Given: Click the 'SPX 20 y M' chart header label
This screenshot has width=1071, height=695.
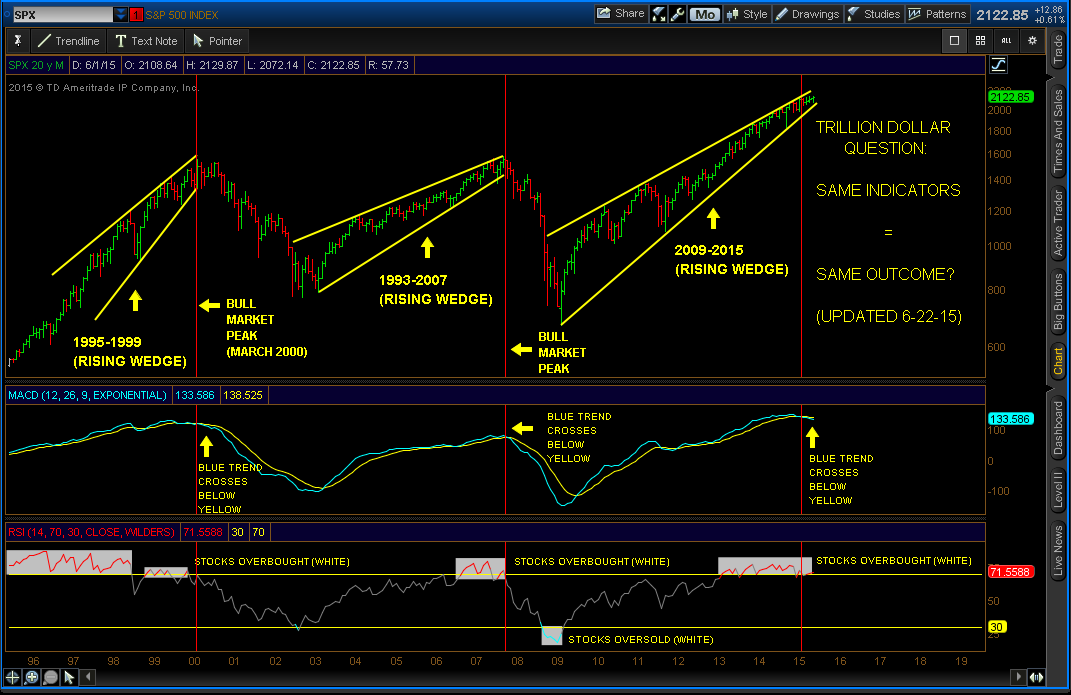Looking at the screenshot, I should click(x=36, y=65).
